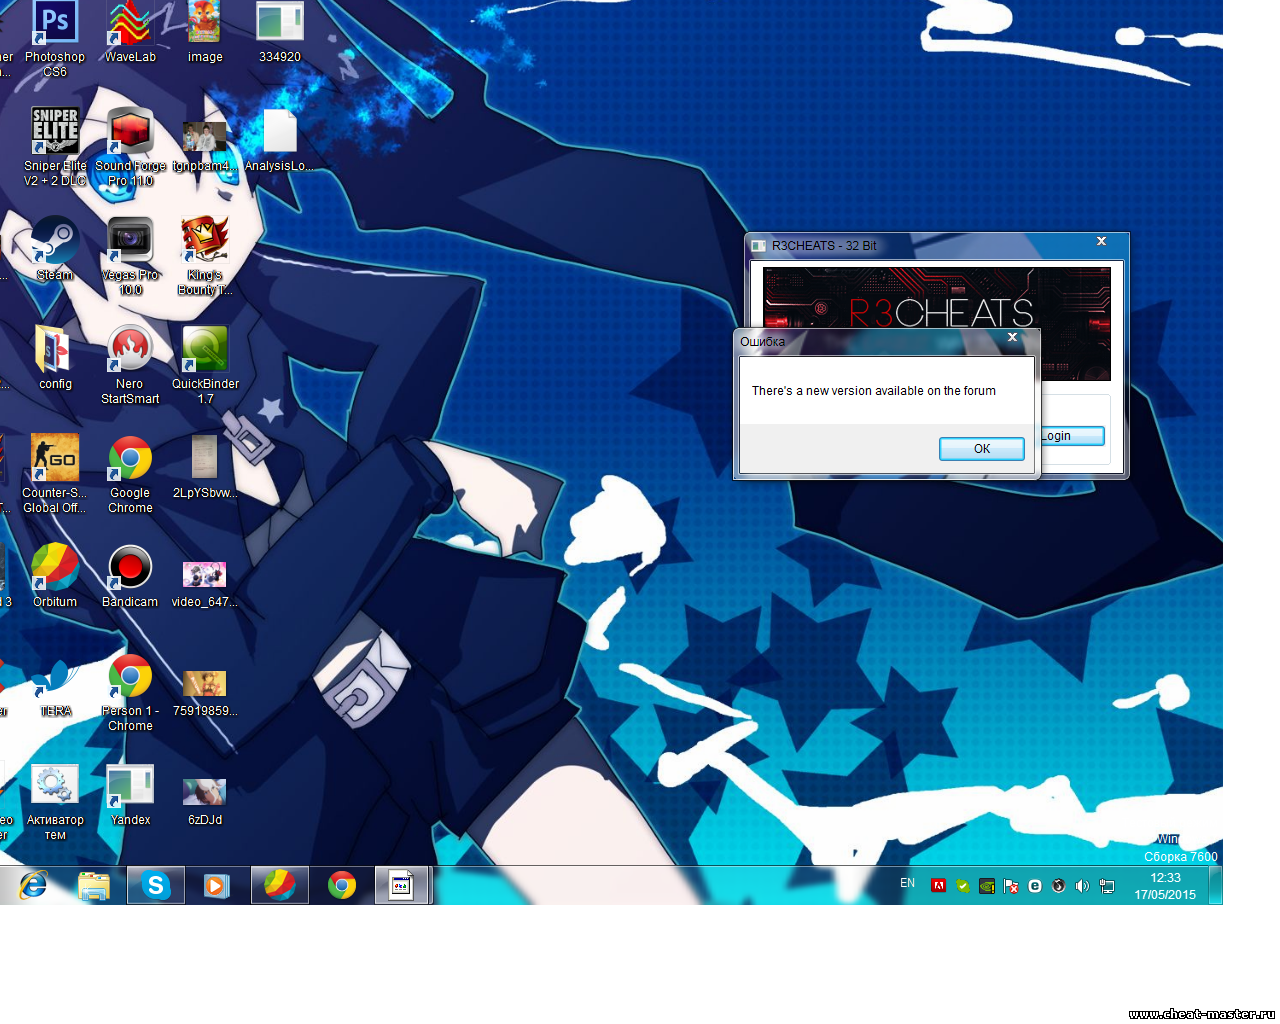
Task: Open QuickBinder 1.7 shortcut
Action: 205,365
